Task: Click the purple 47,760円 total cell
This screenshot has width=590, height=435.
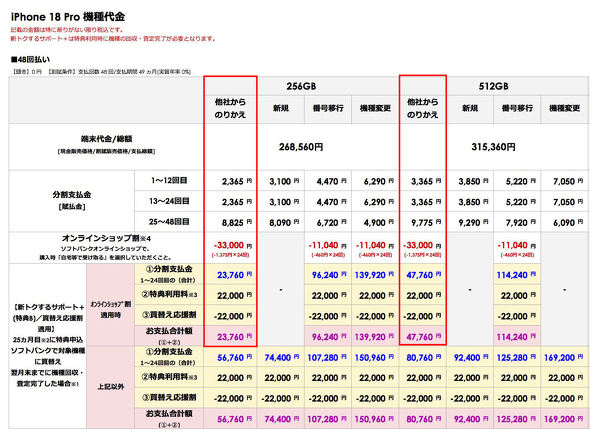Action: click(x=423, y=337)
